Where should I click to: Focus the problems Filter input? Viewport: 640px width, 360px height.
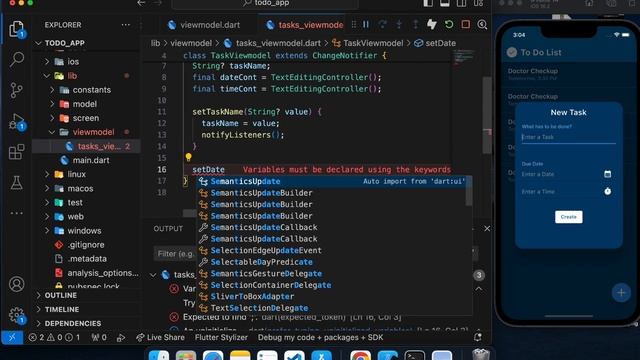coord(175,253)
